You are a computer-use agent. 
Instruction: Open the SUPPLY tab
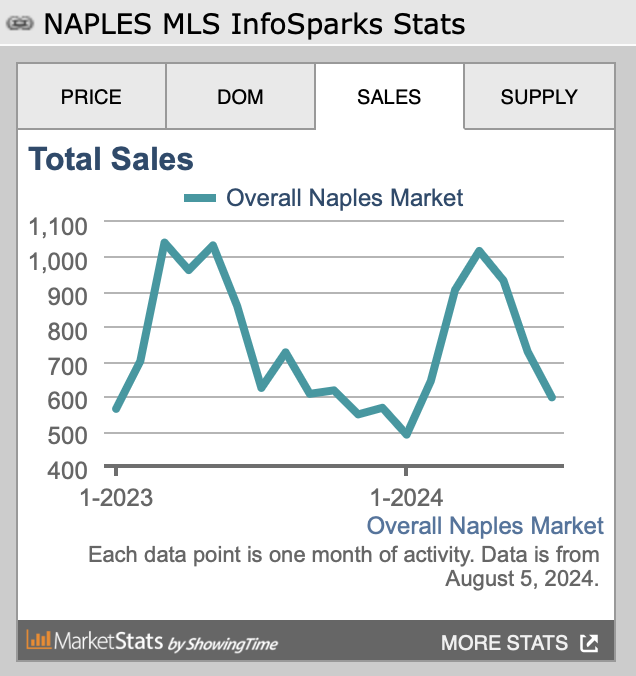click(539, 97)
